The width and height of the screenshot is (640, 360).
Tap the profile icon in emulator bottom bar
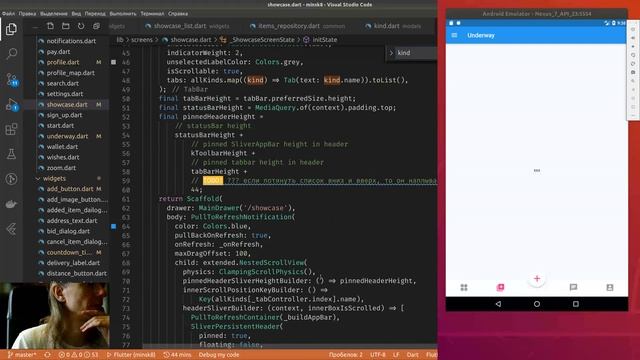(x=610, y=287)
